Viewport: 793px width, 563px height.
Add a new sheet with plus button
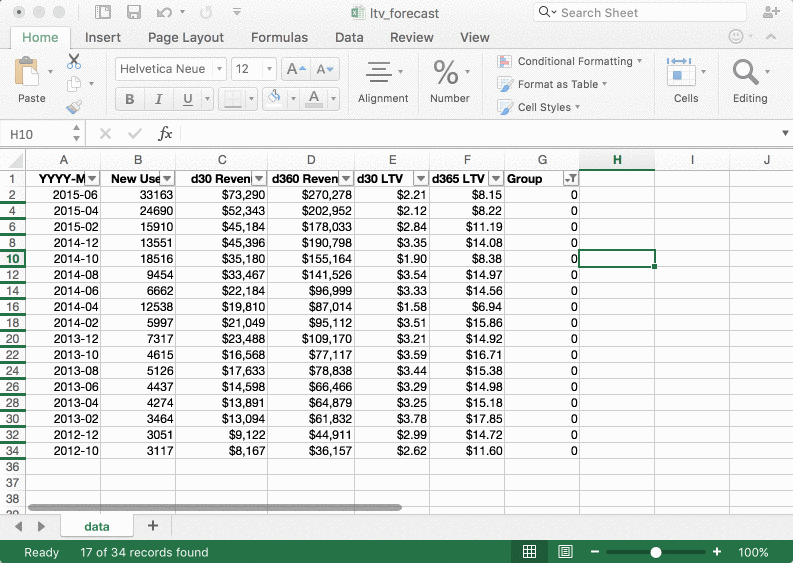coord(153,526)
